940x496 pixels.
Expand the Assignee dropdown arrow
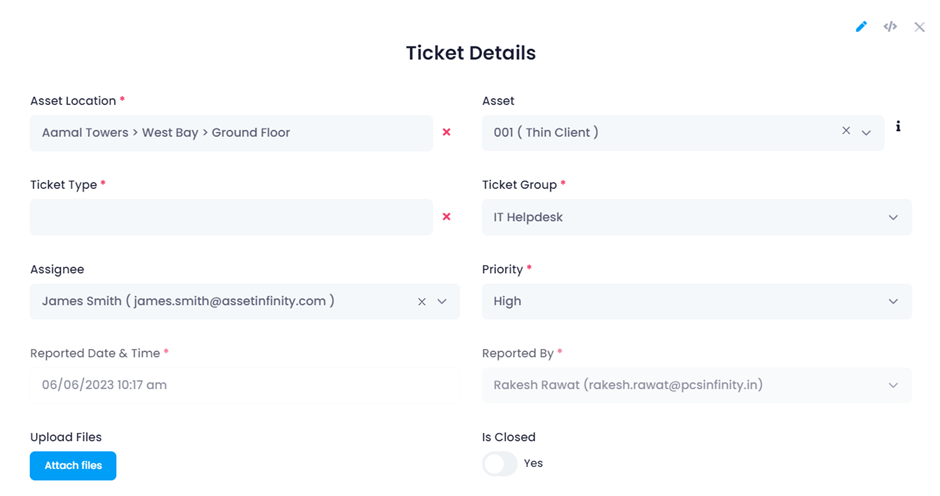pos(442,301)
